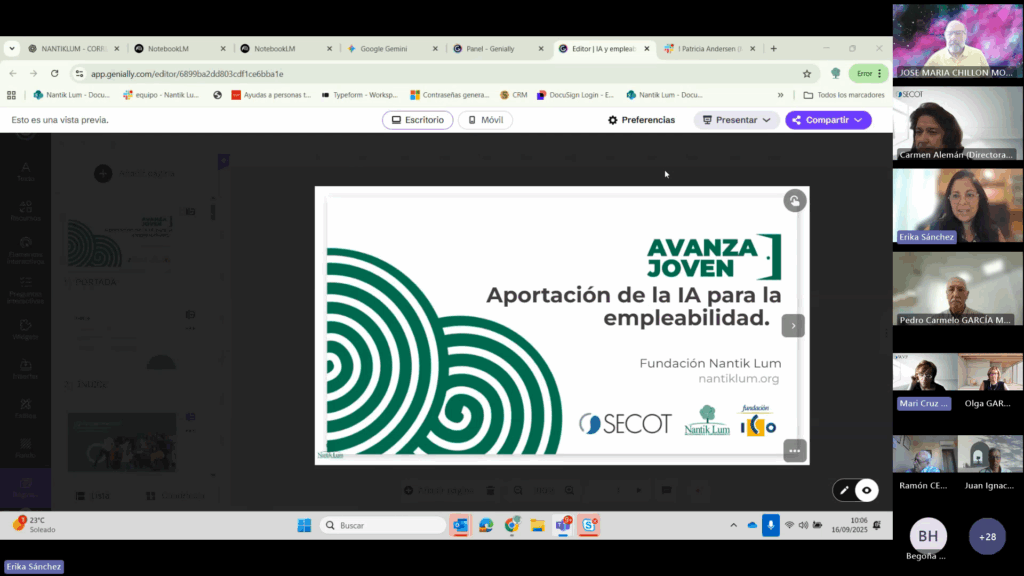Open Microsoft Teams from the taskbar
The height and width of the screenshot is (576, 1024).
[563, 525]
